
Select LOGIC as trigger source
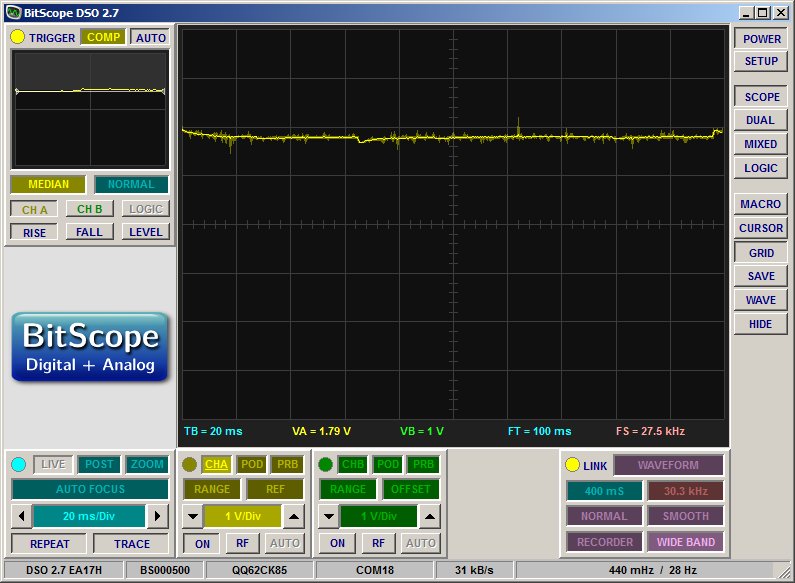(146, 209)
